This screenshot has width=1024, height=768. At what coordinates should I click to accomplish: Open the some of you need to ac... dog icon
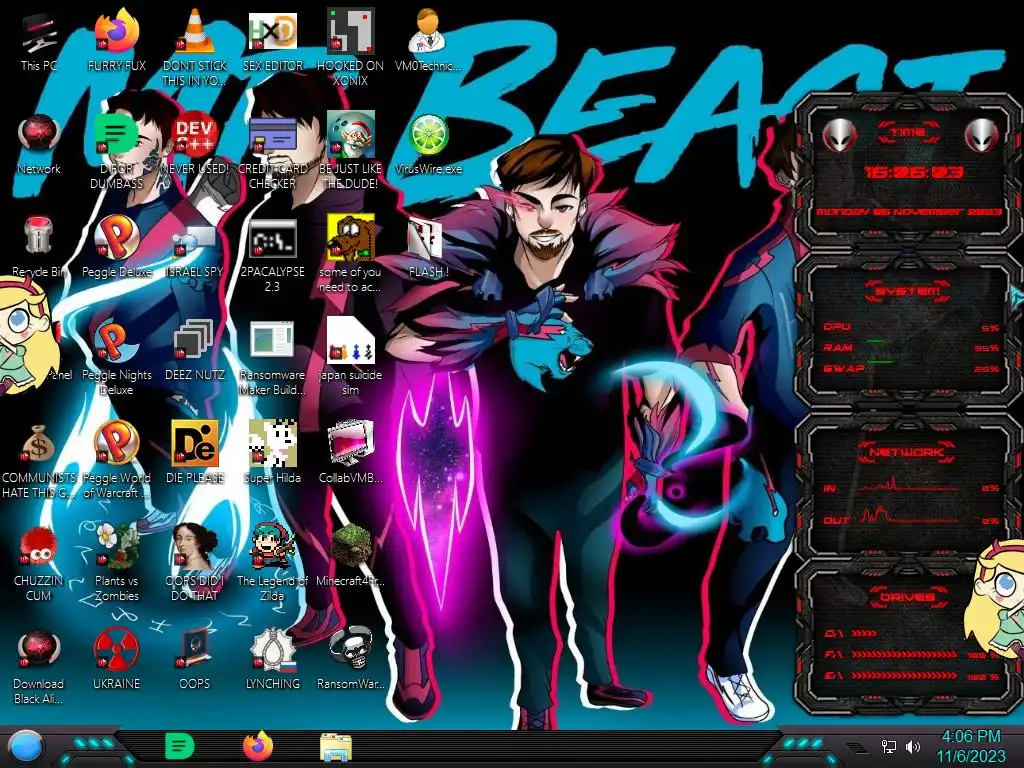[350, 255]
